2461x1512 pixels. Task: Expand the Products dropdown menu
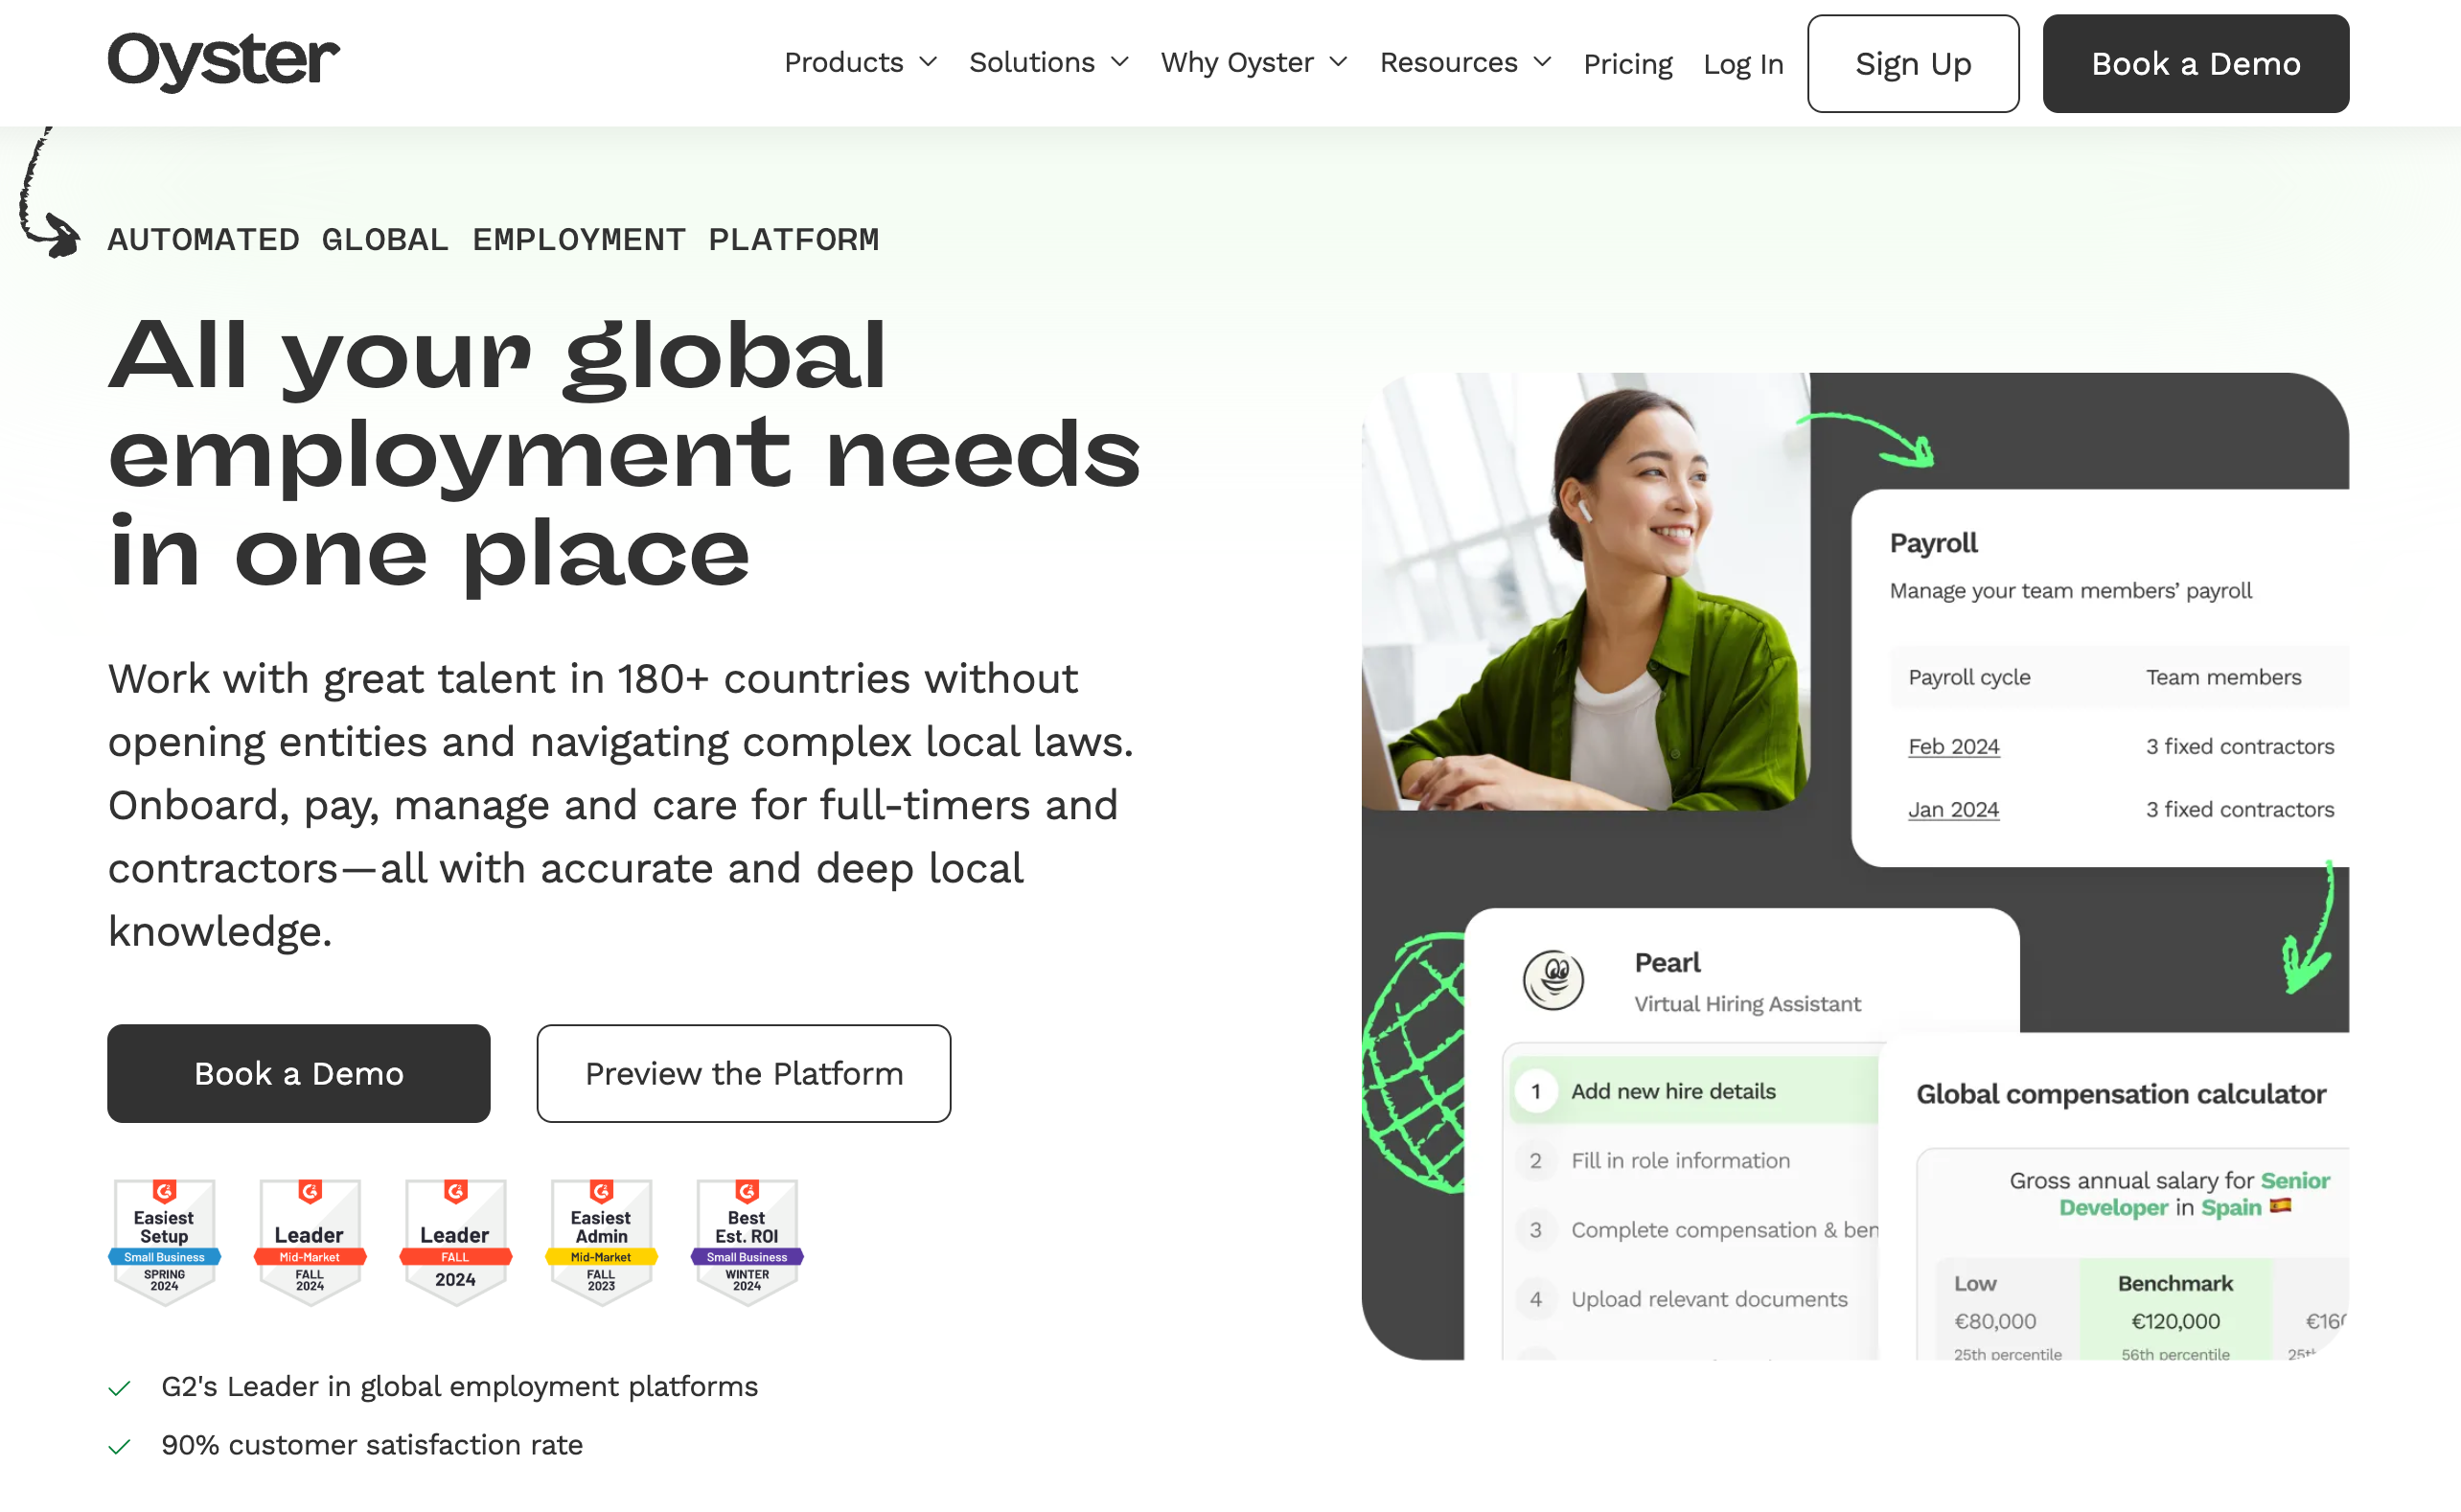(860, 63)
